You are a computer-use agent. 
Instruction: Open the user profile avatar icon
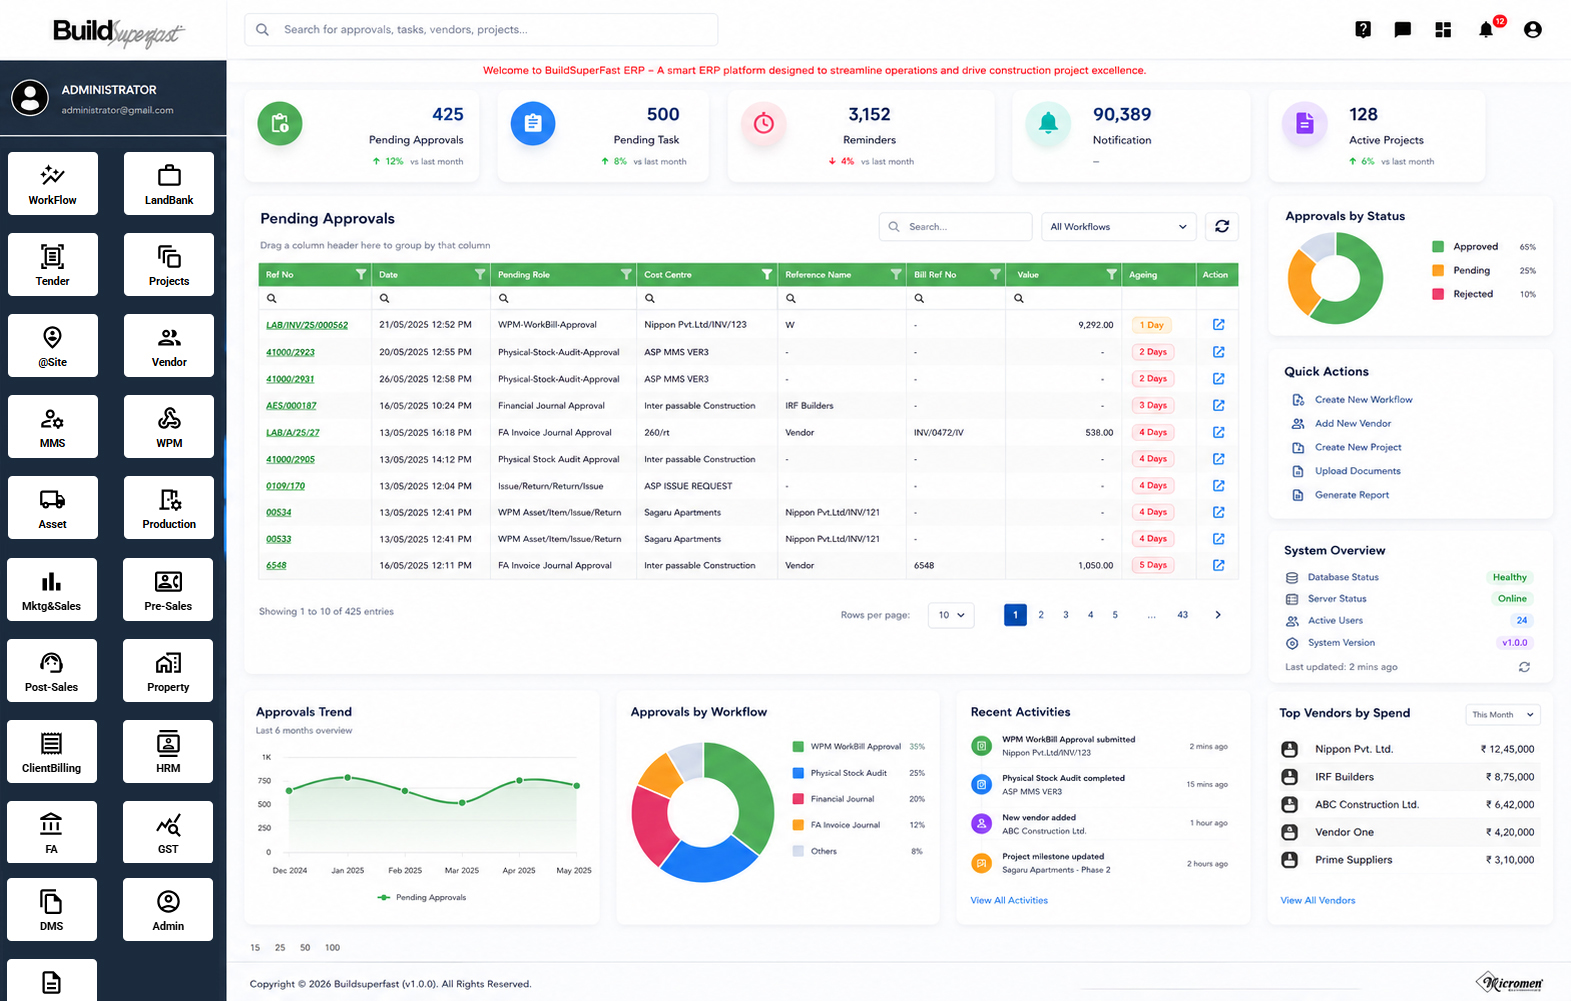pos(1533,30)
